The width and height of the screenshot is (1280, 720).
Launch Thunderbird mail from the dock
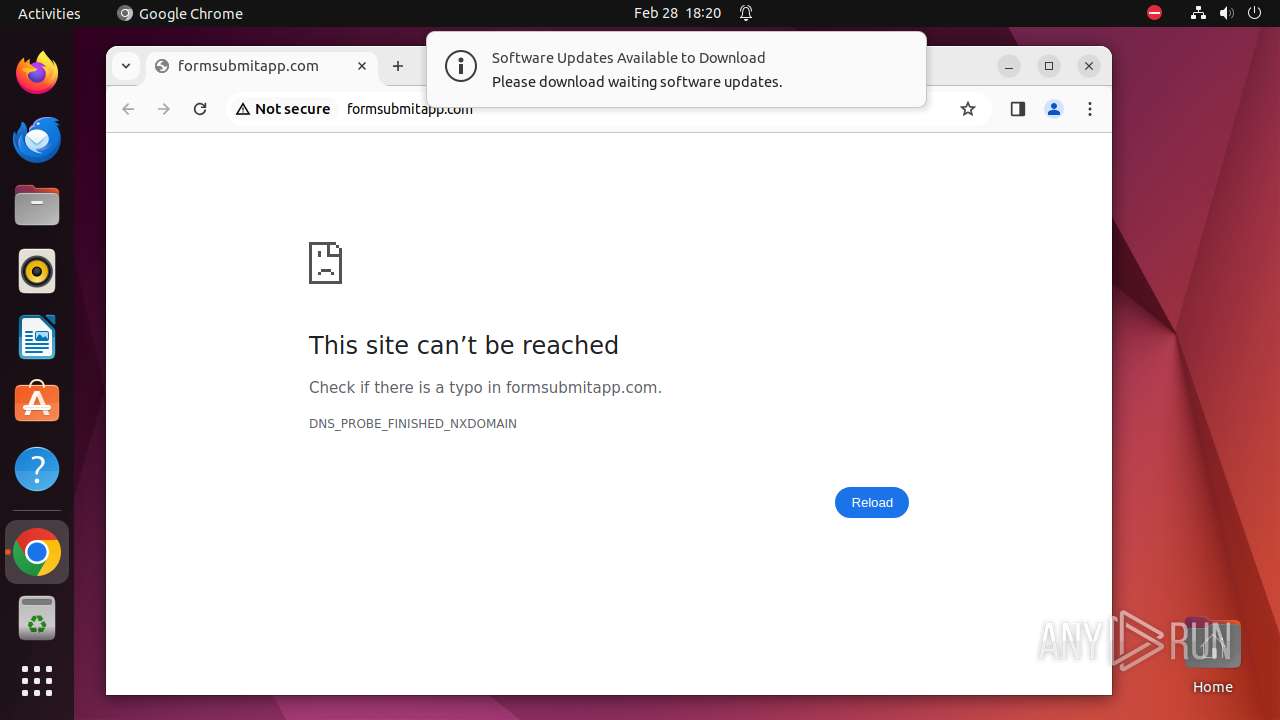[37, 139]
